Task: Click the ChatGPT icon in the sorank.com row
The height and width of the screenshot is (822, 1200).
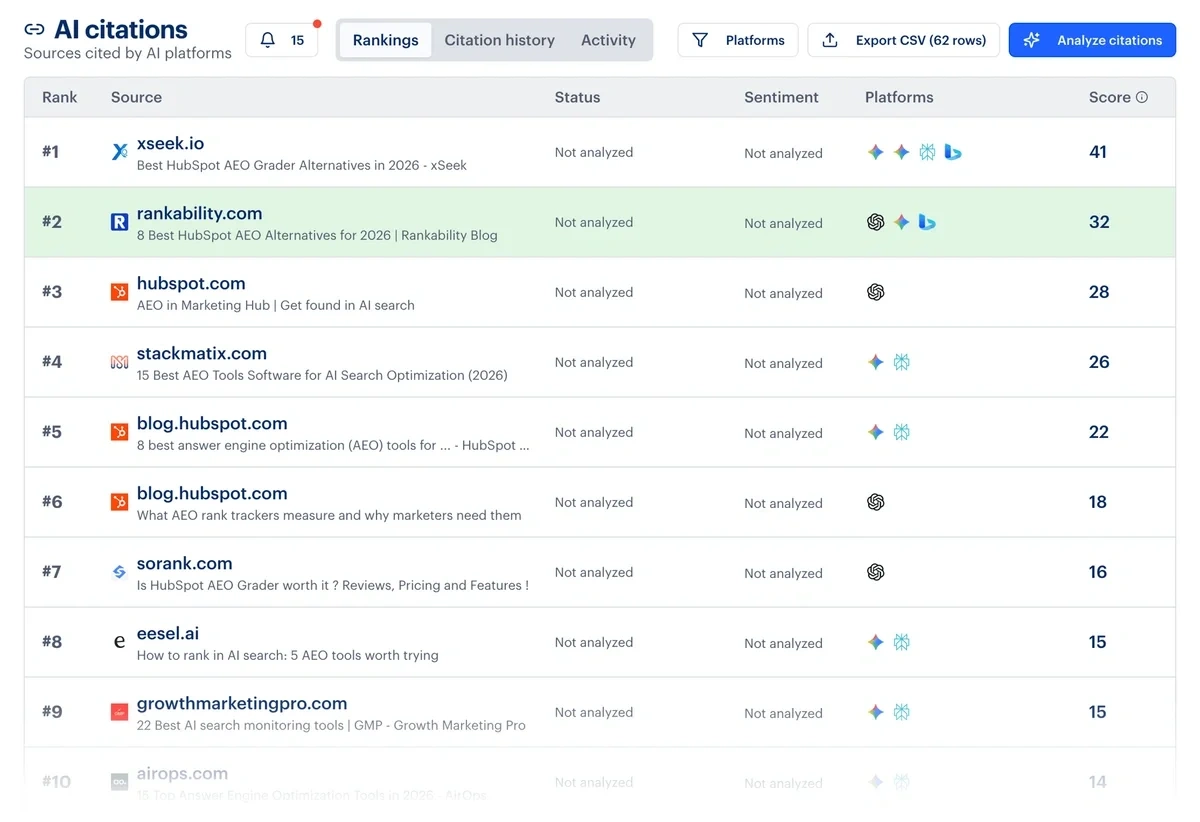Action: (x=876, y=572)
